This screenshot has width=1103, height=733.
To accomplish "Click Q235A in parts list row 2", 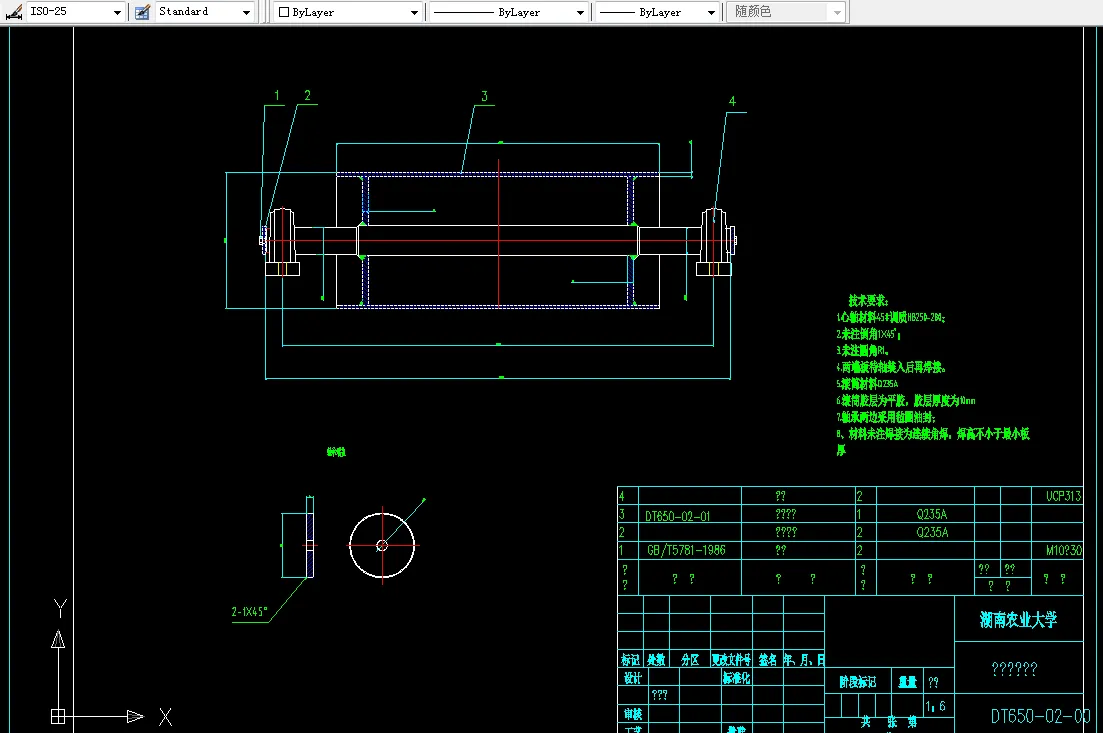I will click(932, 533).
